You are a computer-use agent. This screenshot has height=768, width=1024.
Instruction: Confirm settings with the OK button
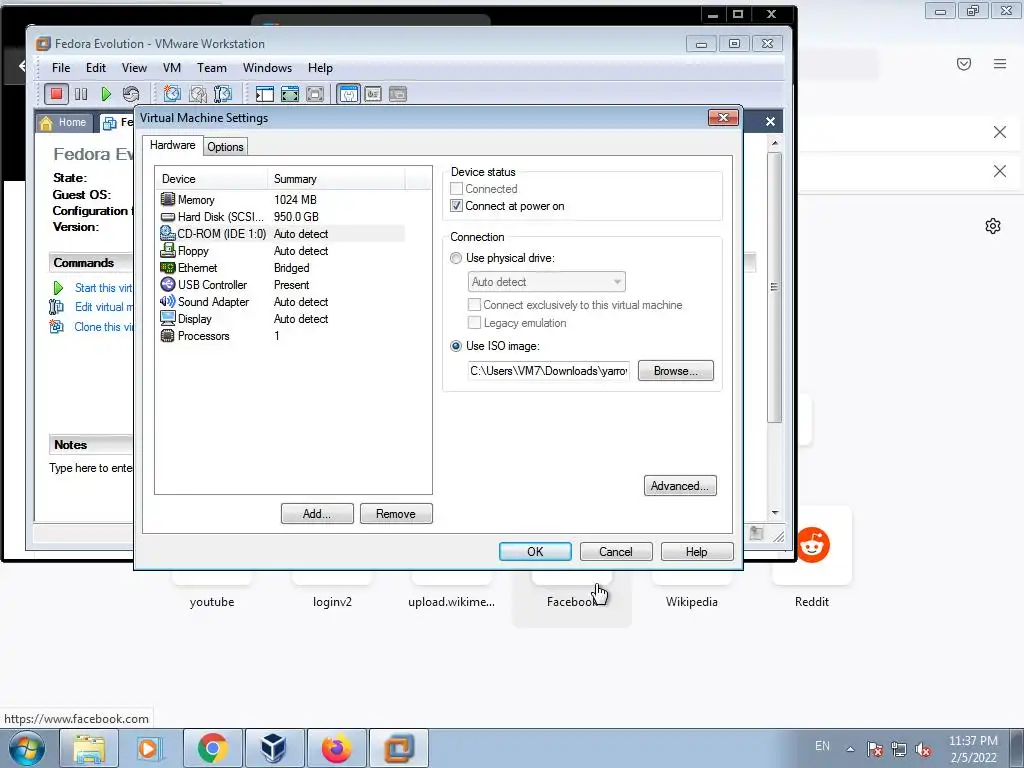coord(535,552)
